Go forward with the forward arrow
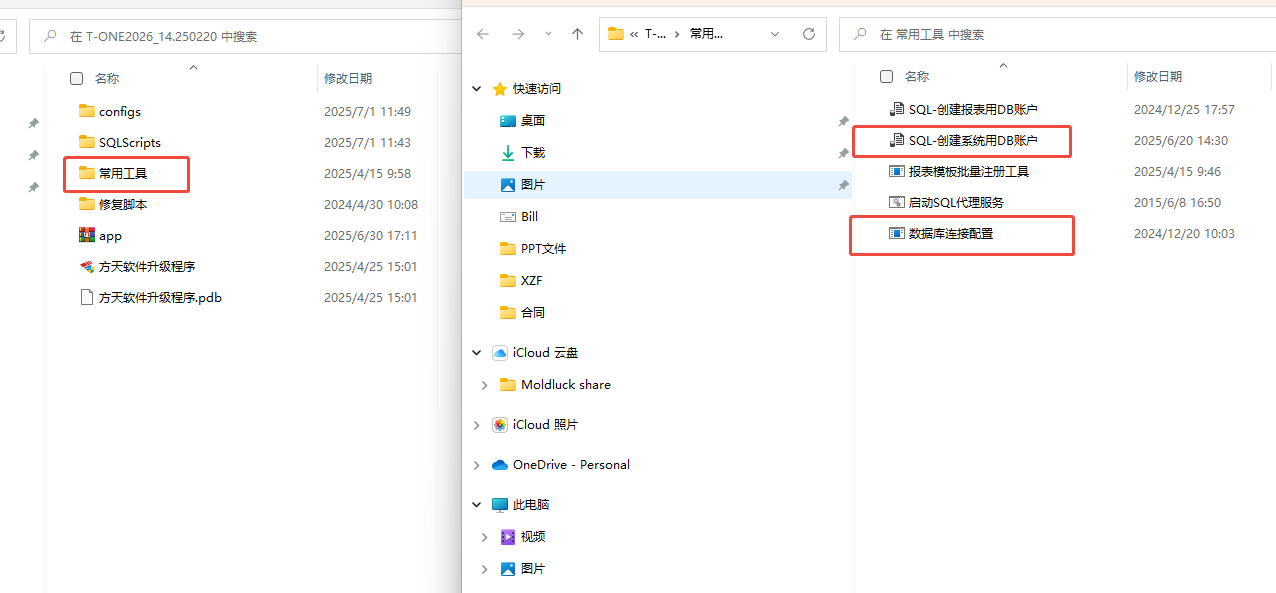Image resolution: width=1276 pixels, height=593 pixels. (517, 34)
